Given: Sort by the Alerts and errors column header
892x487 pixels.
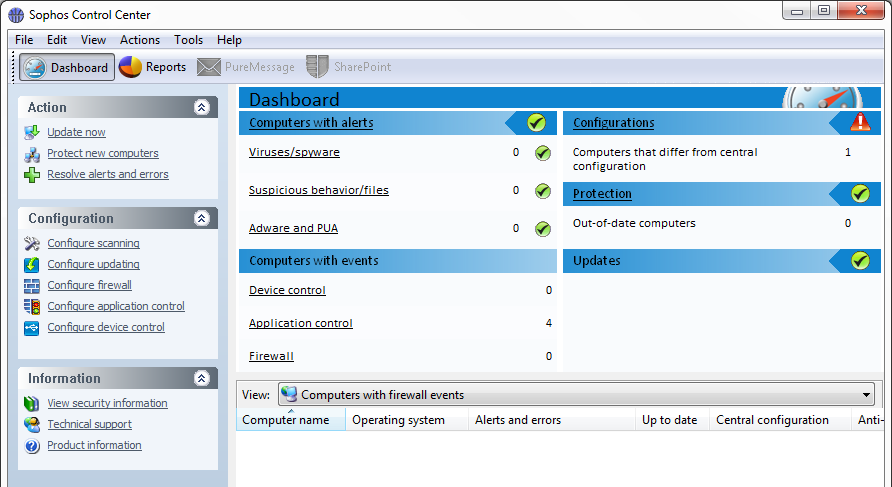Looking at the screenshot, I should coord(552,420).
